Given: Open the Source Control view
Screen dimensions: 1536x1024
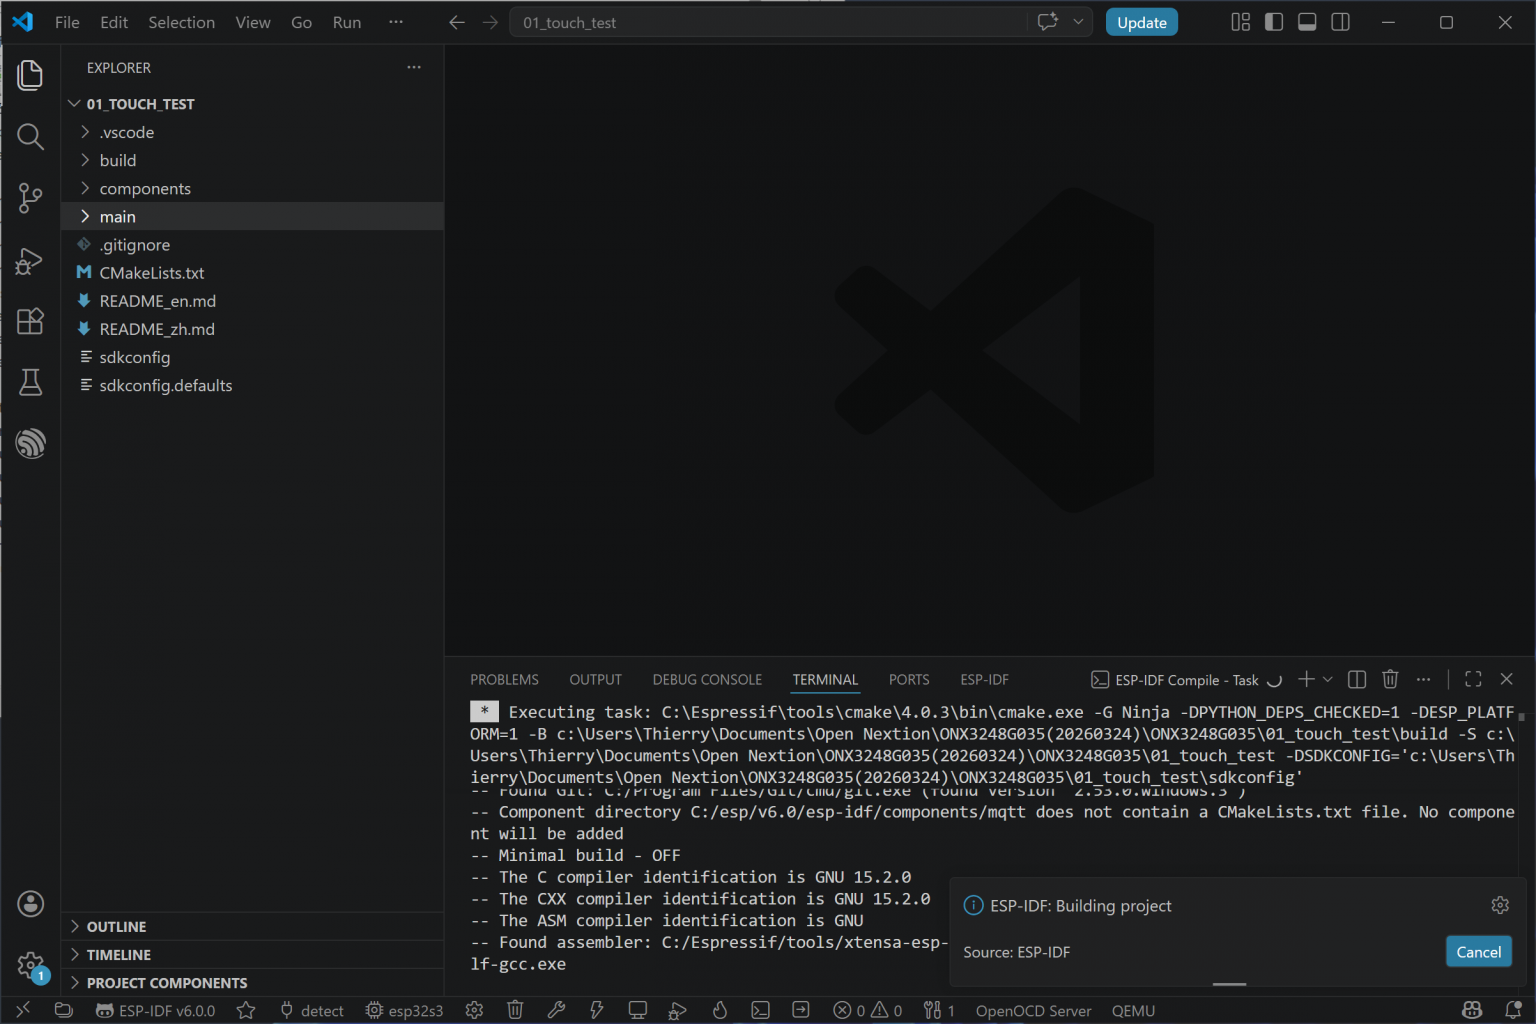Looking at the screenshot, I should [x=31, y=198].
